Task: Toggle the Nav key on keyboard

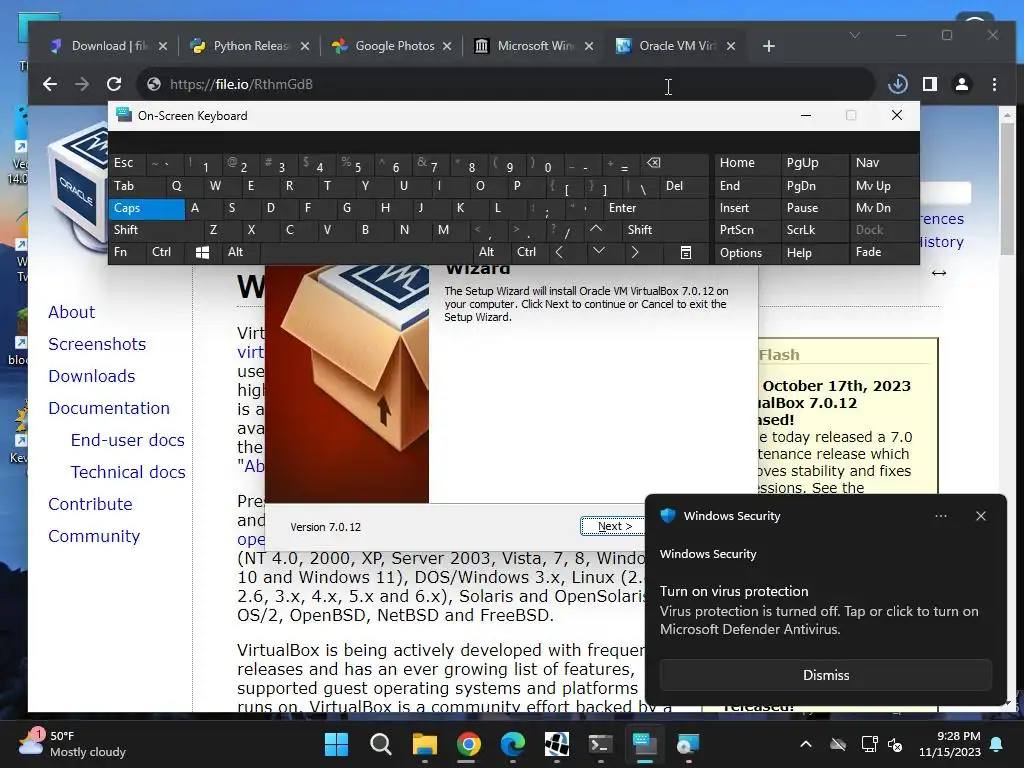Action: coord(884,163)
